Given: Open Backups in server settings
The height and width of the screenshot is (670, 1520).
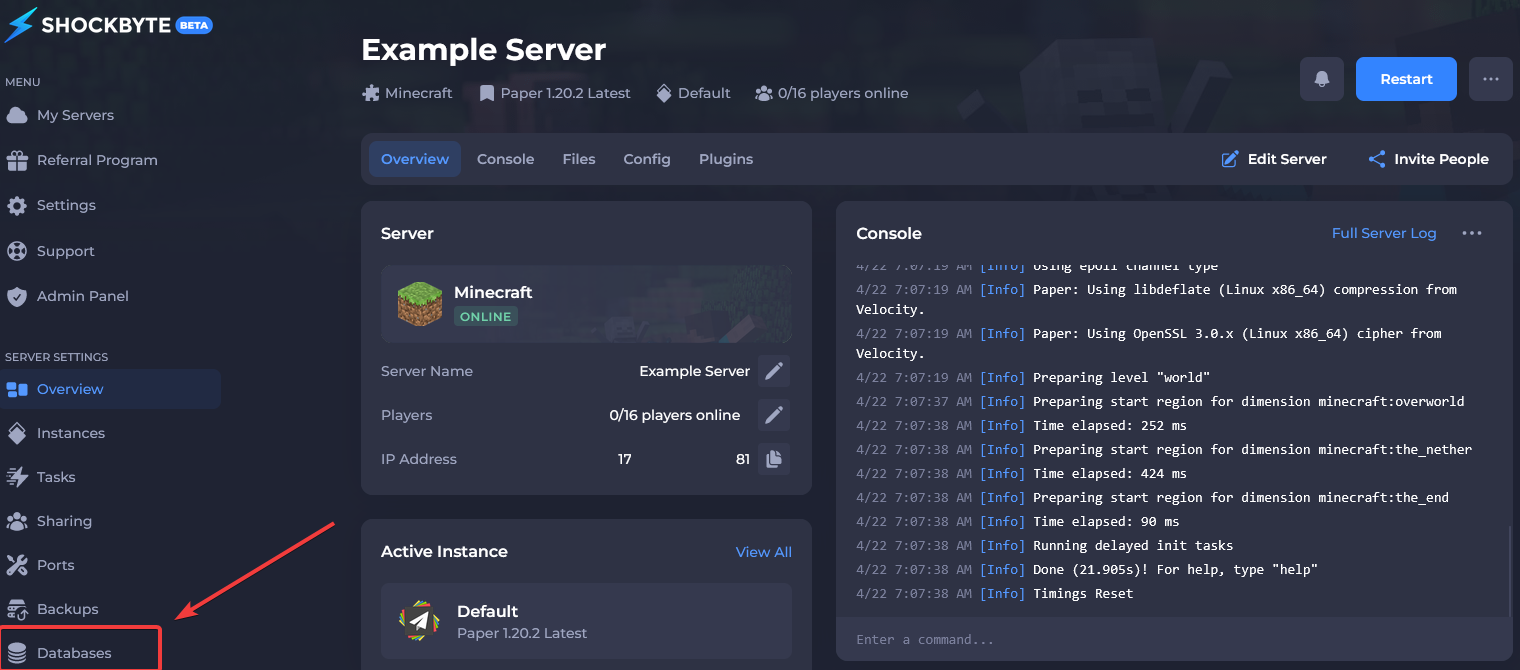Looking at the screenshot, I should (67, 609).
